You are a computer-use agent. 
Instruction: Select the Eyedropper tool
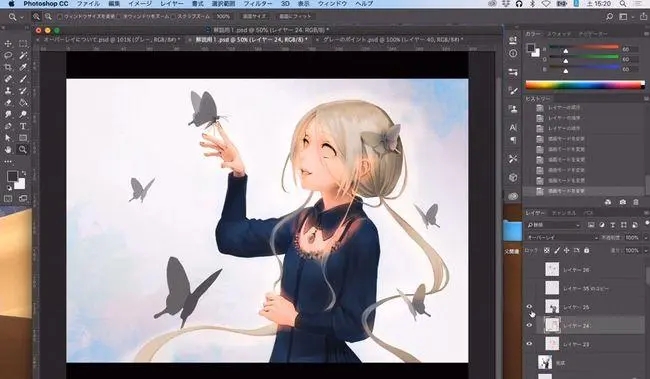[23, 67]
